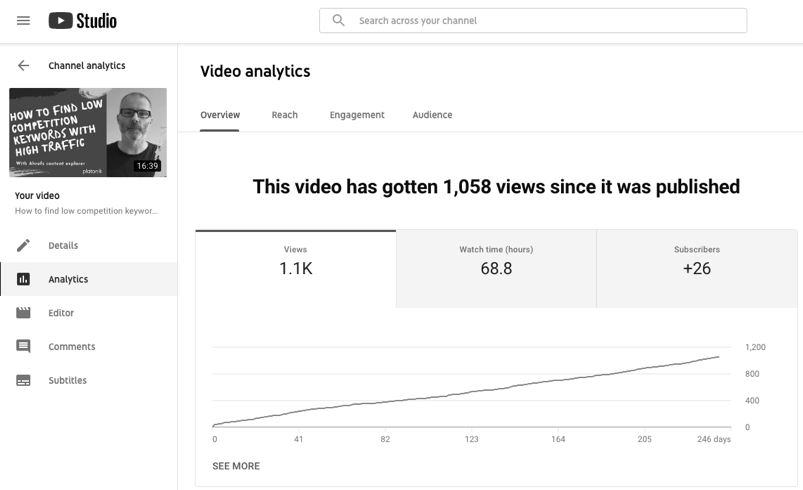
Task: Click the back arrow beside Channel analytics
Action: (x=23, y=66)
